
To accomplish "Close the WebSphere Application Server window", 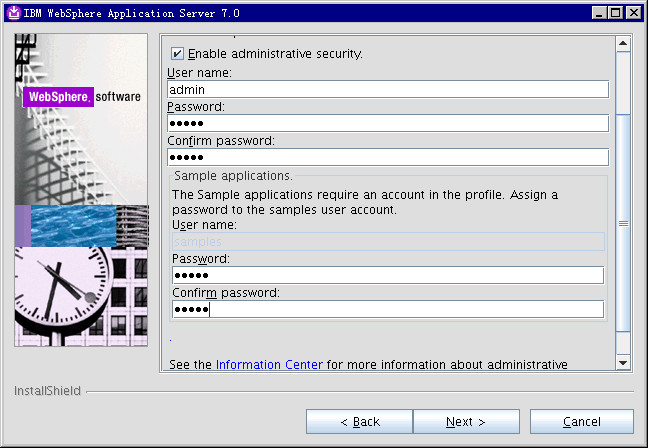I will [x=634, y=12].
